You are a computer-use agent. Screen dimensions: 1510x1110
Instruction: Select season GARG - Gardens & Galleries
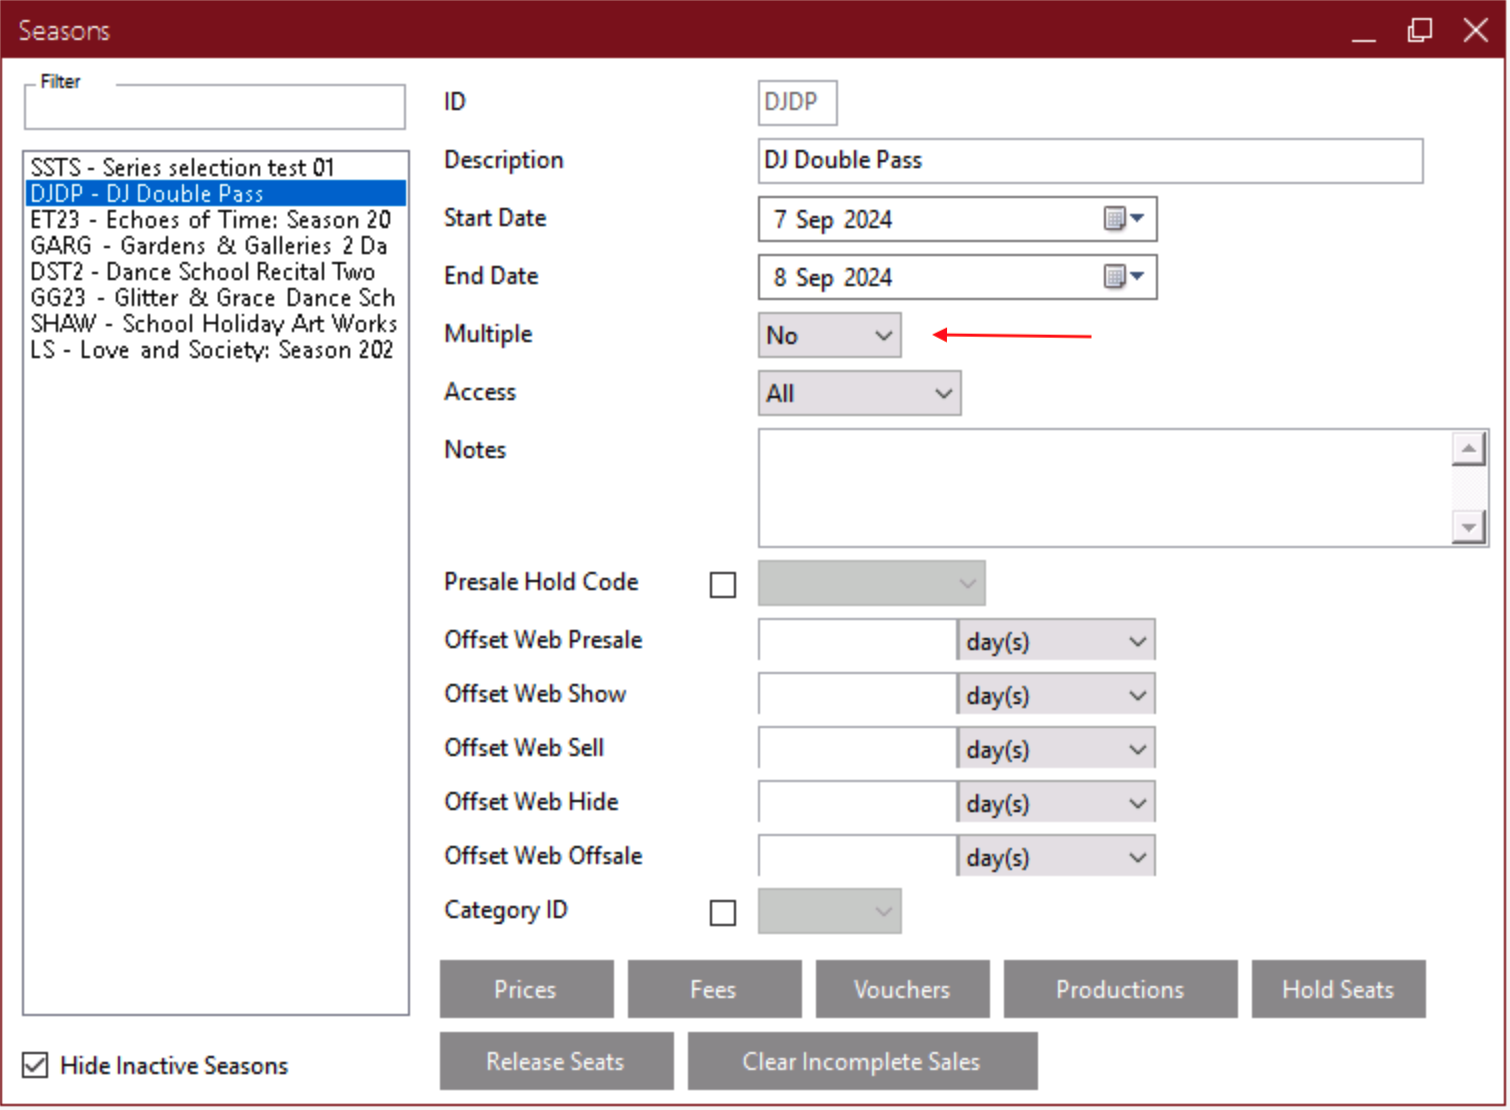pos(216,245)
